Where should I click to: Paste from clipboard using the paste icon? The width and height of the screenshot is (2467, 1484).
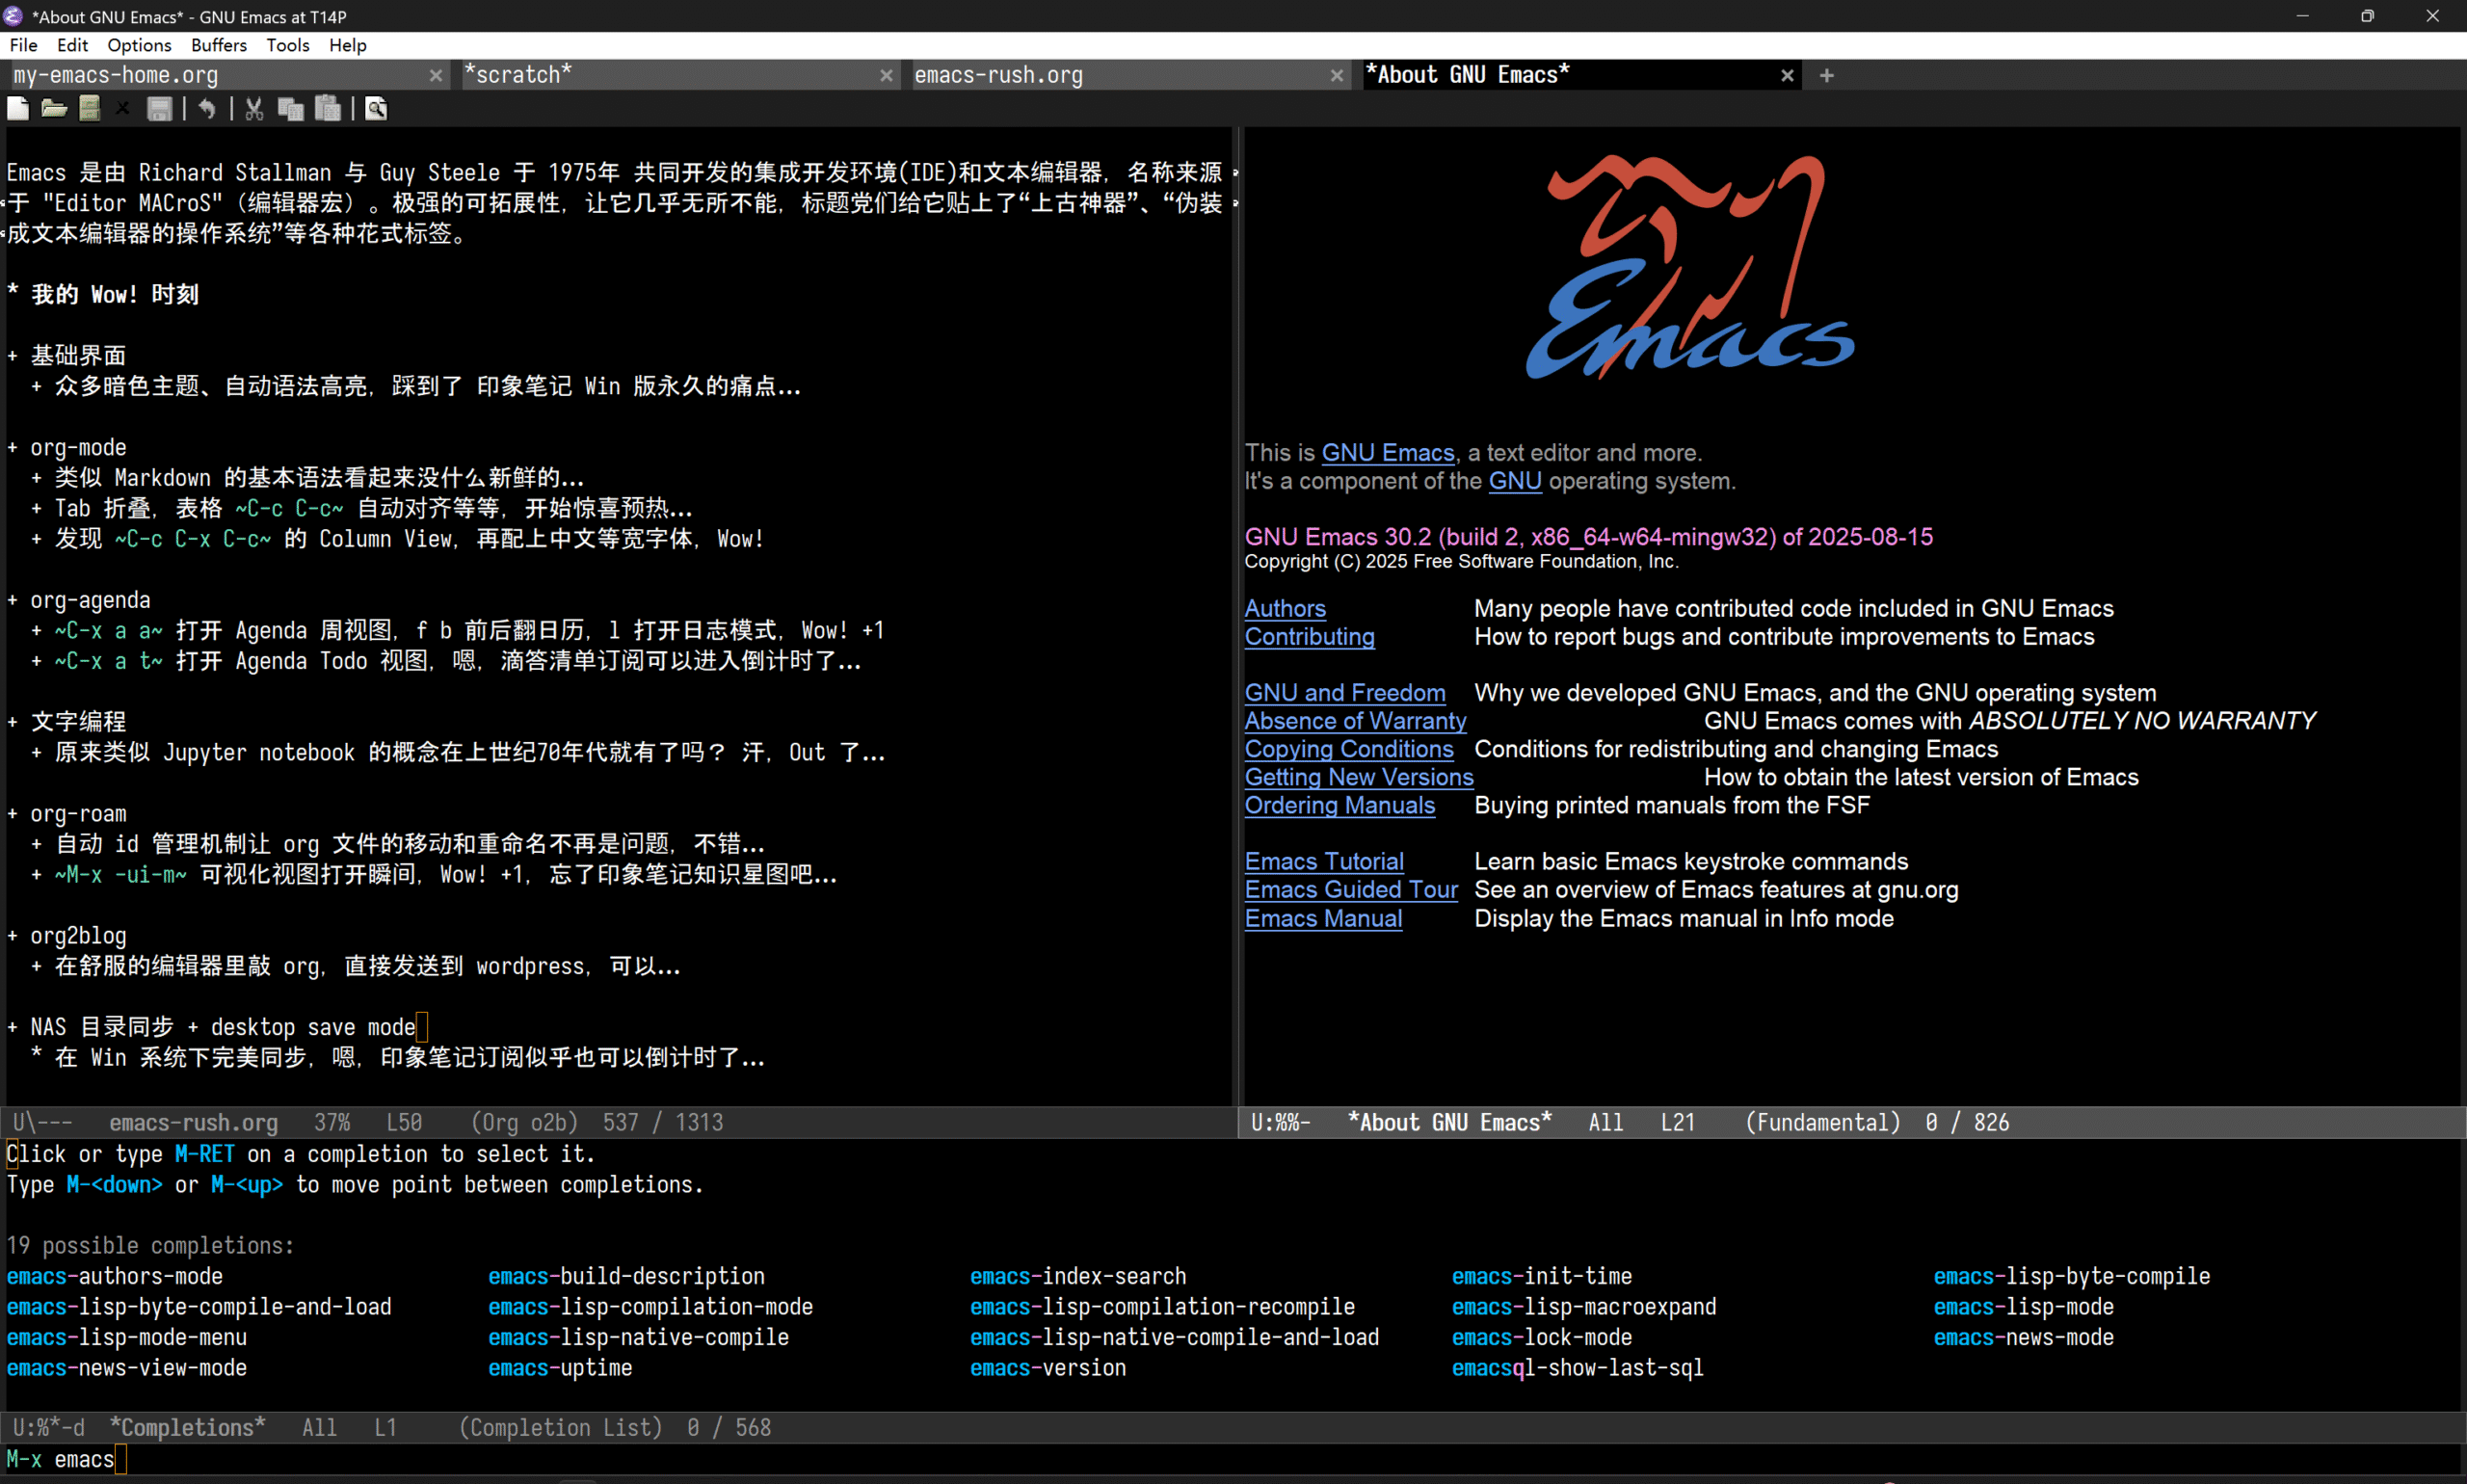click(328, 109)
